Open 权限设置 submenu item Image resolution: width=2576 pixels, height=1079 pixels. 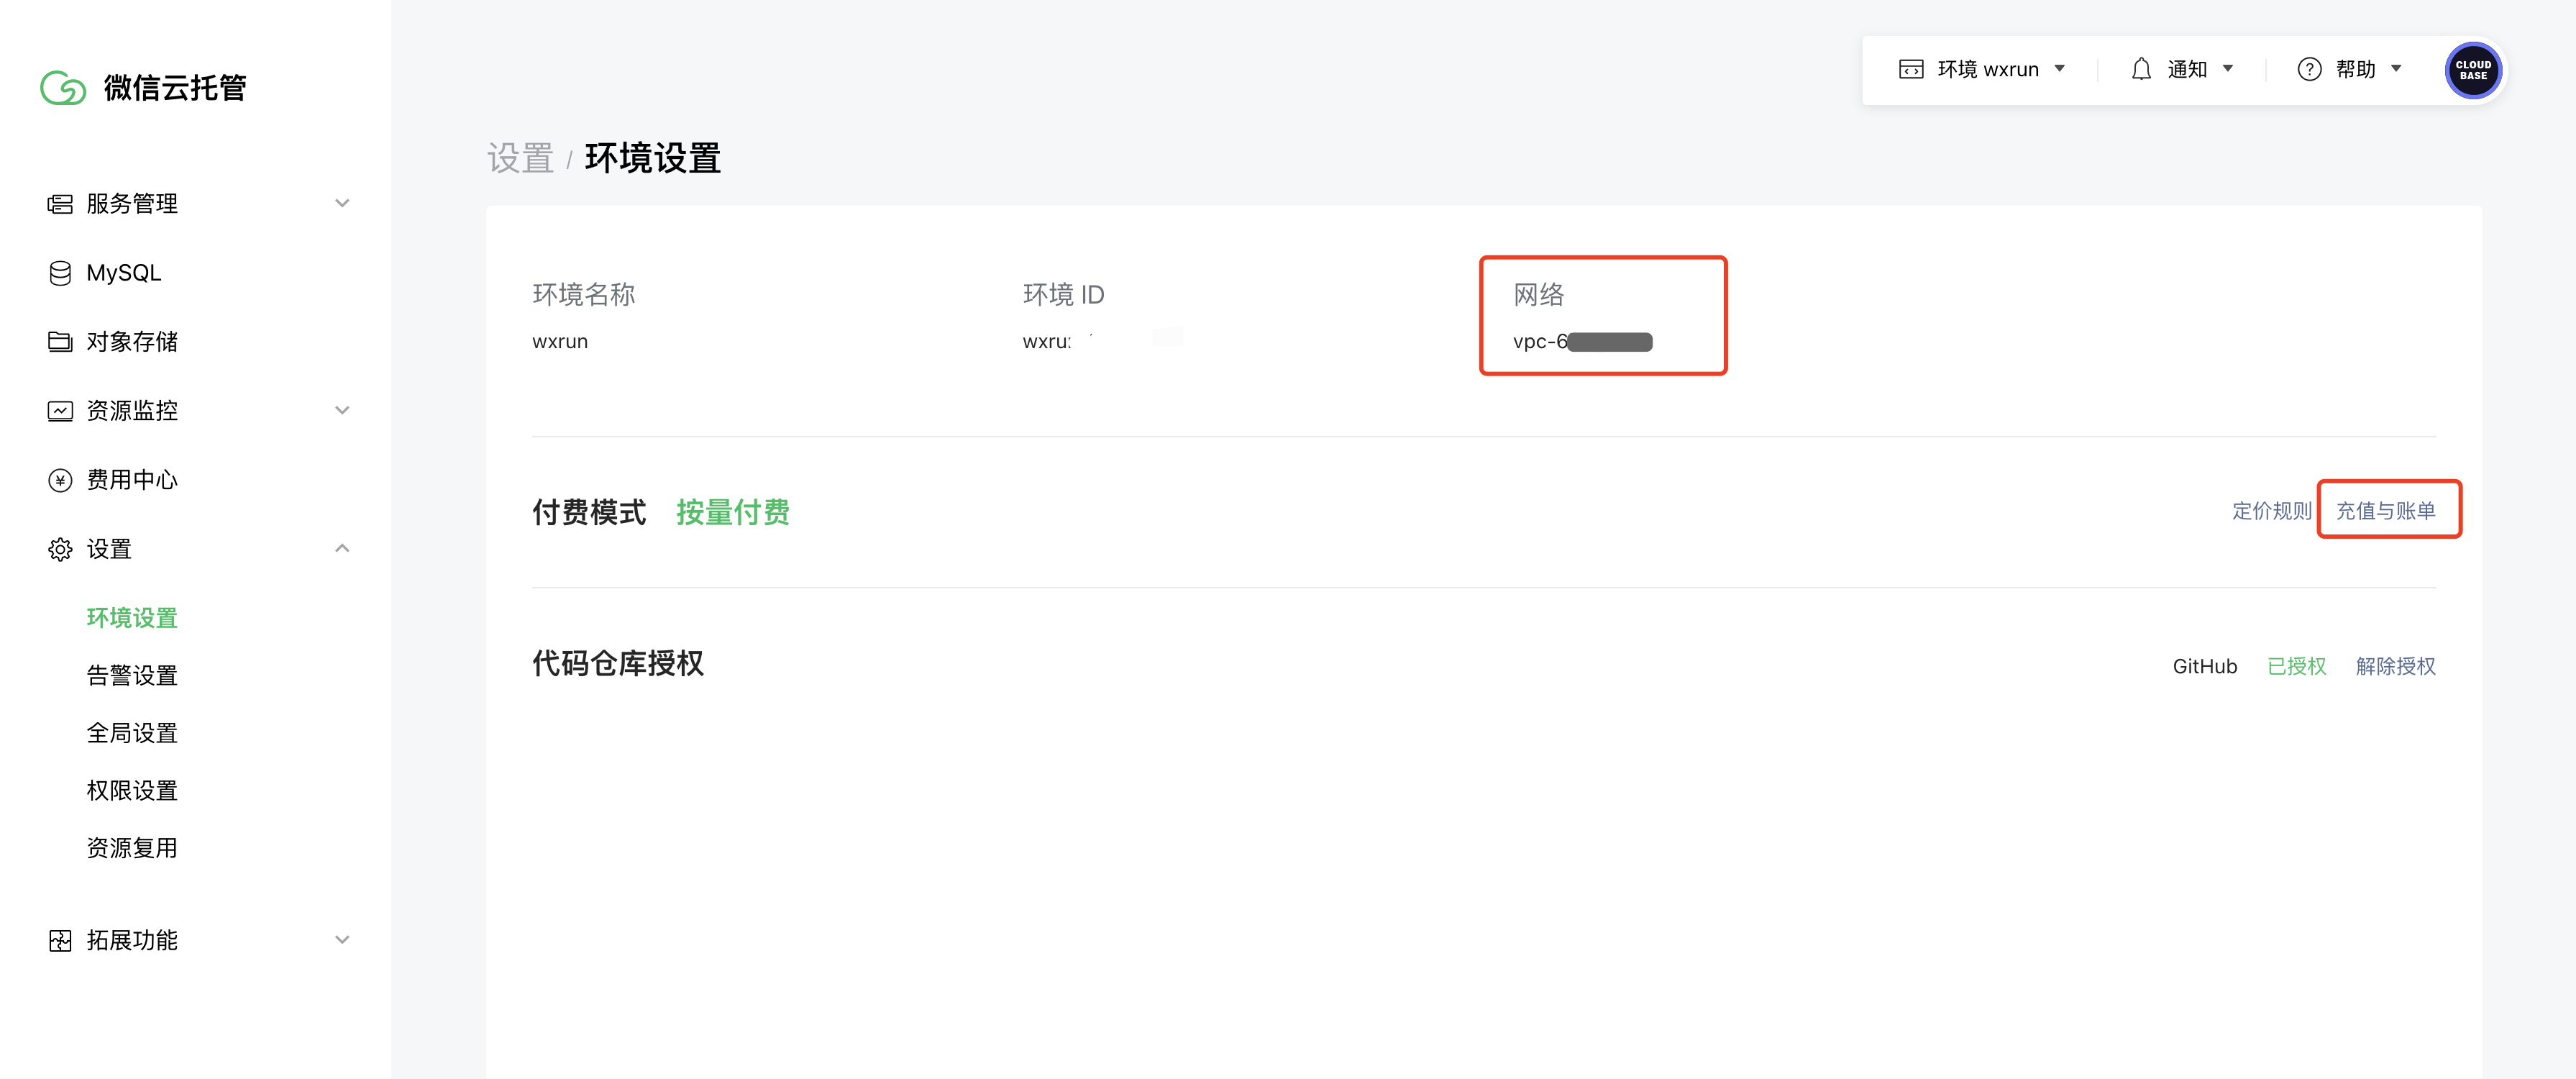(x=132, y=791)
